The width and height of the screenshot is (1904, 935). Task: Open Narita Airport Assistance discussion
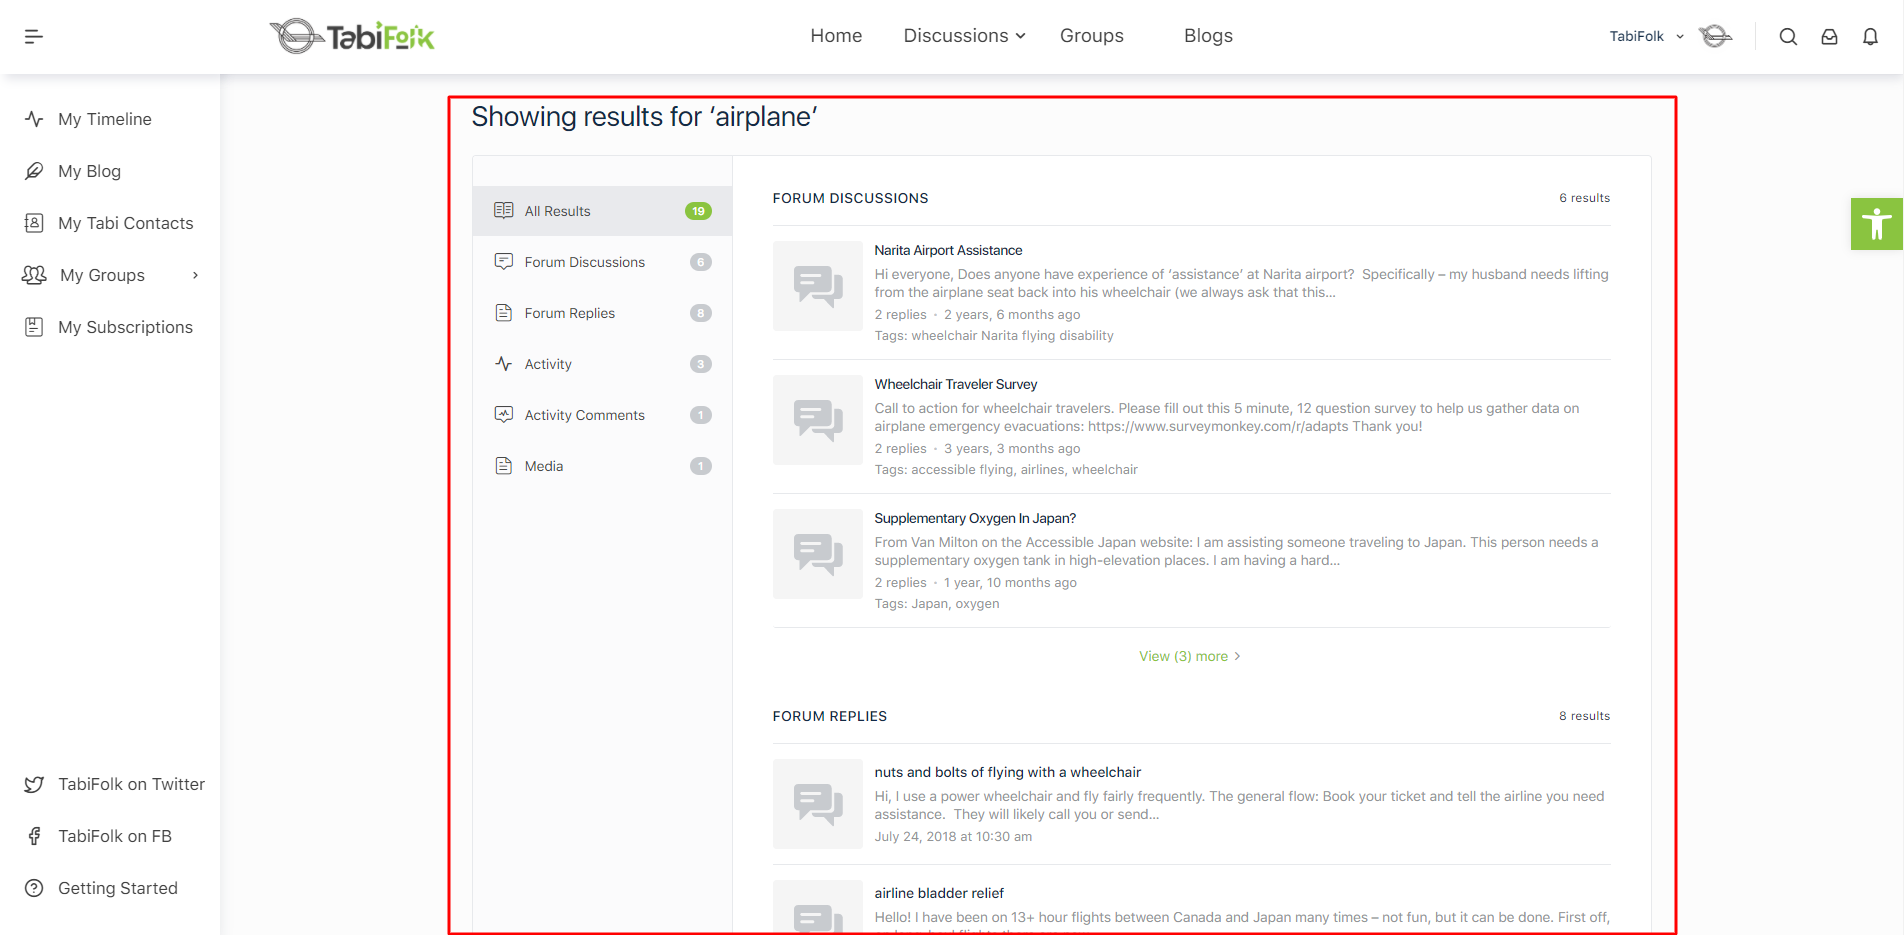point(948,250)
